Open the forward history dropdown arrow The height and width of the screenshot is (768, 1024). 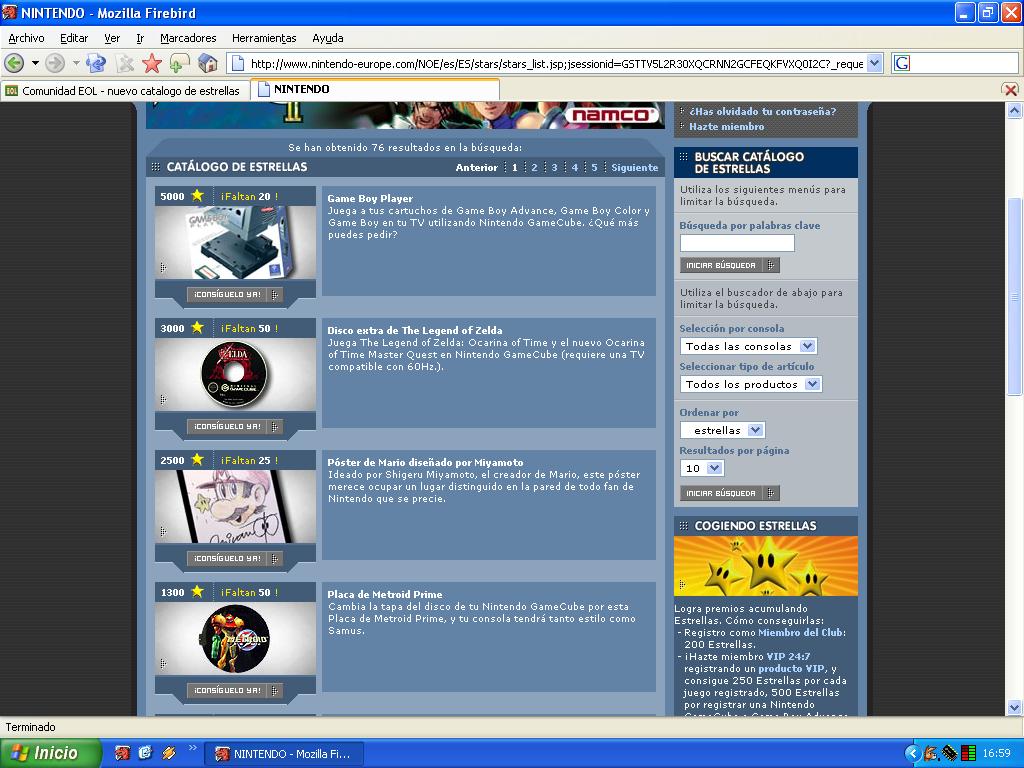pos(76,63)
